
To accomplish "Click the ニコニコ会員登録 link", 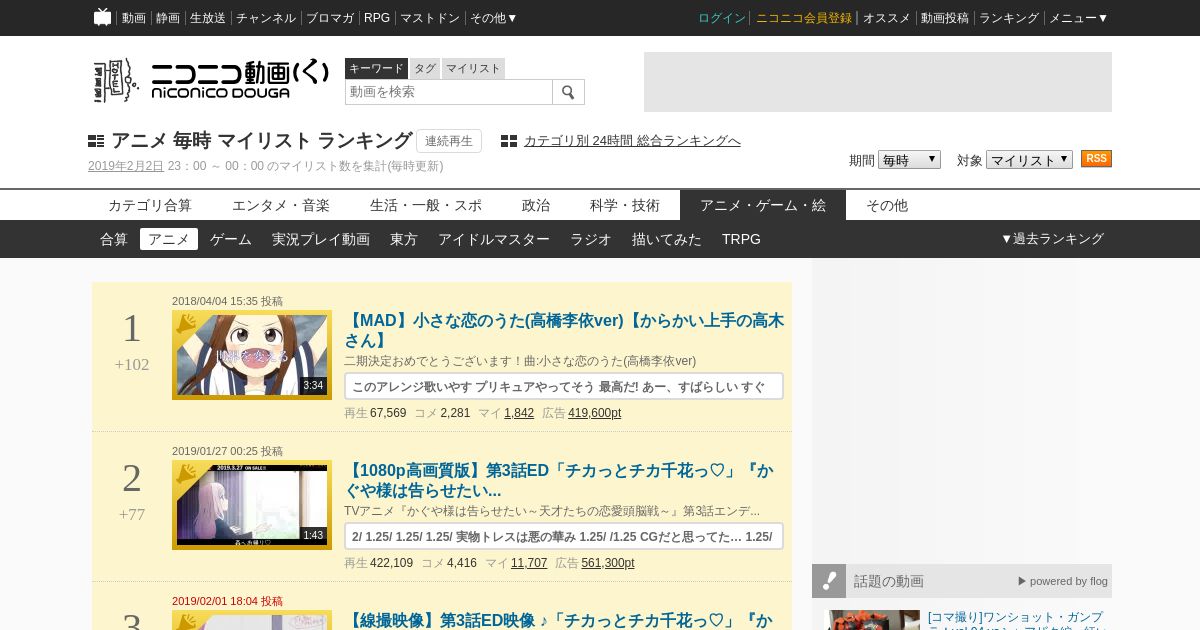I will (x=804, y=18).
